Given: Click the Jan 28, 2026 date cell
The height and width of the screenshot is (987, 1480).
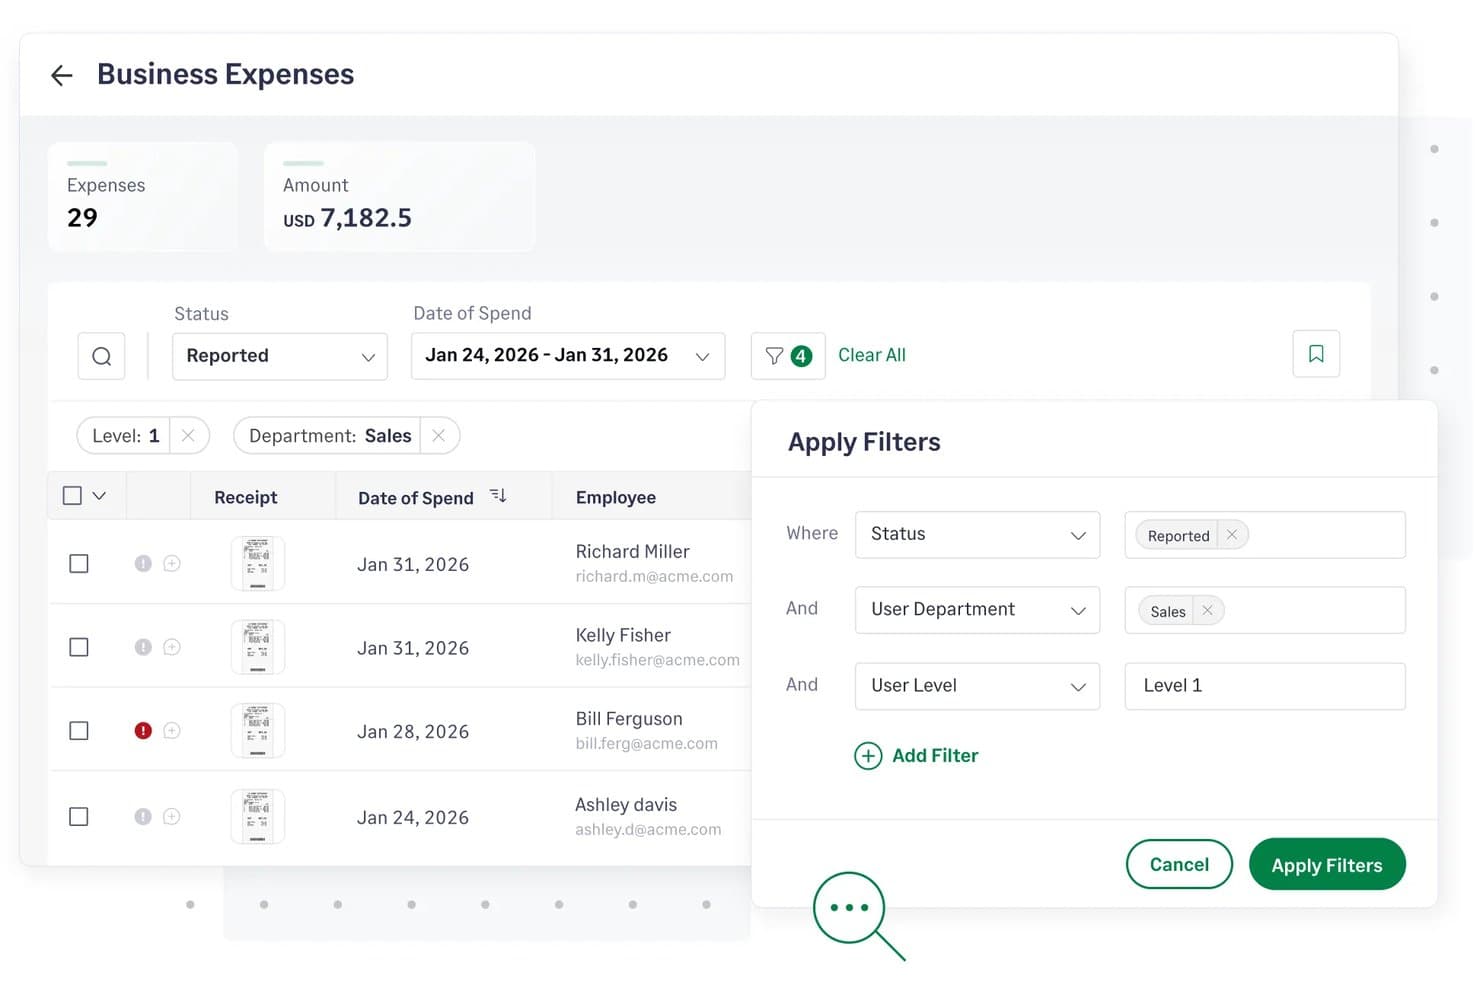Looking at the screenshot, I should [x=413, y=732].
